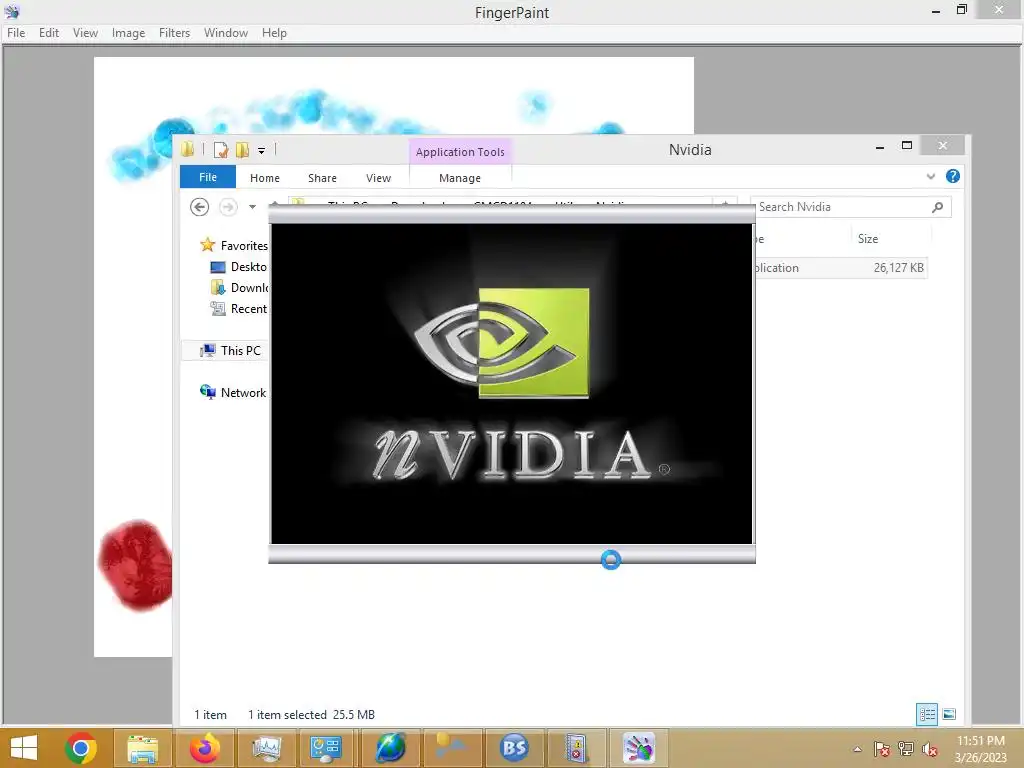1024x768 pixels.
Task: Open the performance monitor taskbar icon
Action: pos(266,748)
